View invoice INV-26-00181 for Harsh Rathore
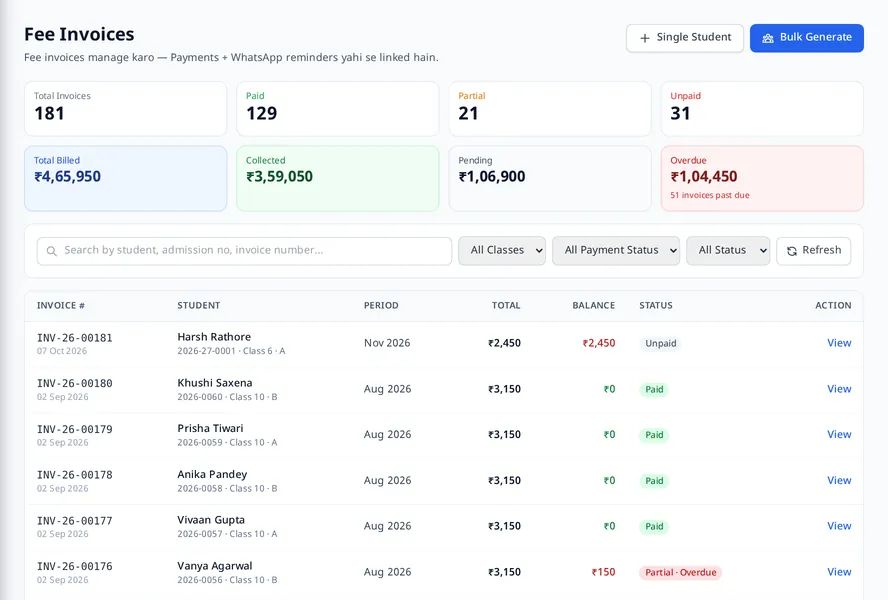888x600 pixels. pyautogui.click(x=839, y=343)
